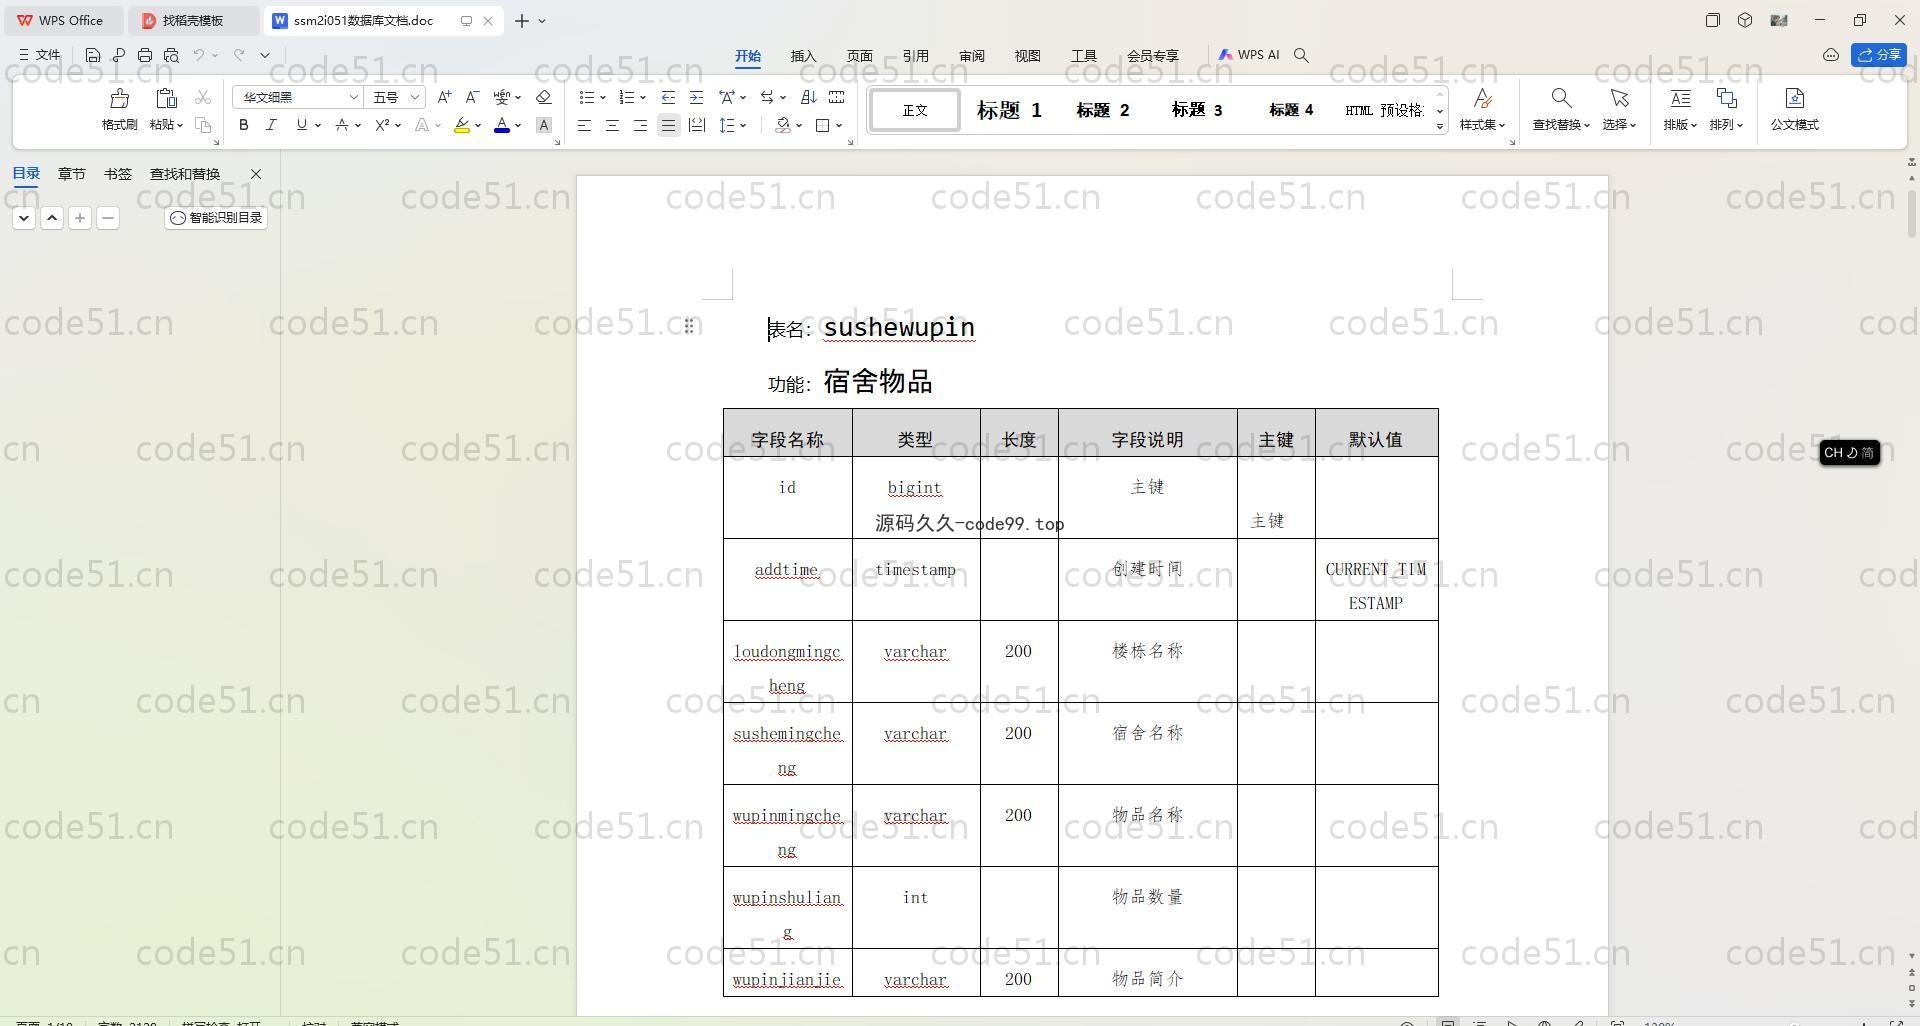Open the paste options dropdown arrow
This screenshot has width=1920, height=1026.
[179, 125]
